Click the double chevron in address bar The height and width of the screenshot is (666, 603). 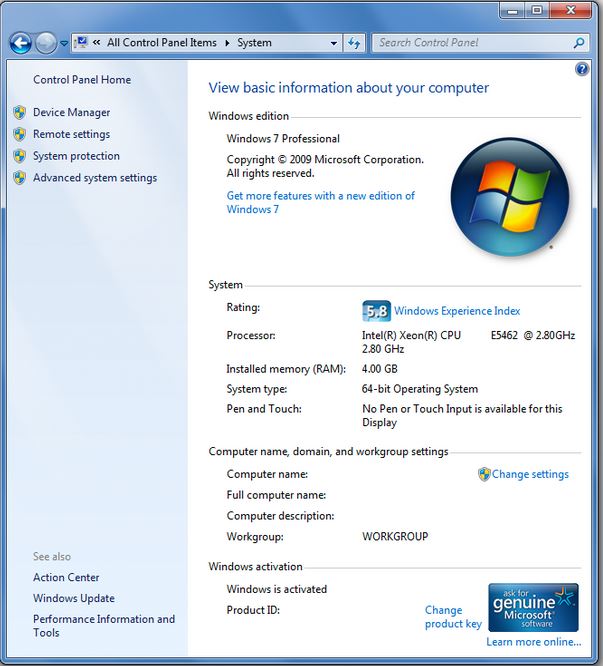tap(97, 42)
